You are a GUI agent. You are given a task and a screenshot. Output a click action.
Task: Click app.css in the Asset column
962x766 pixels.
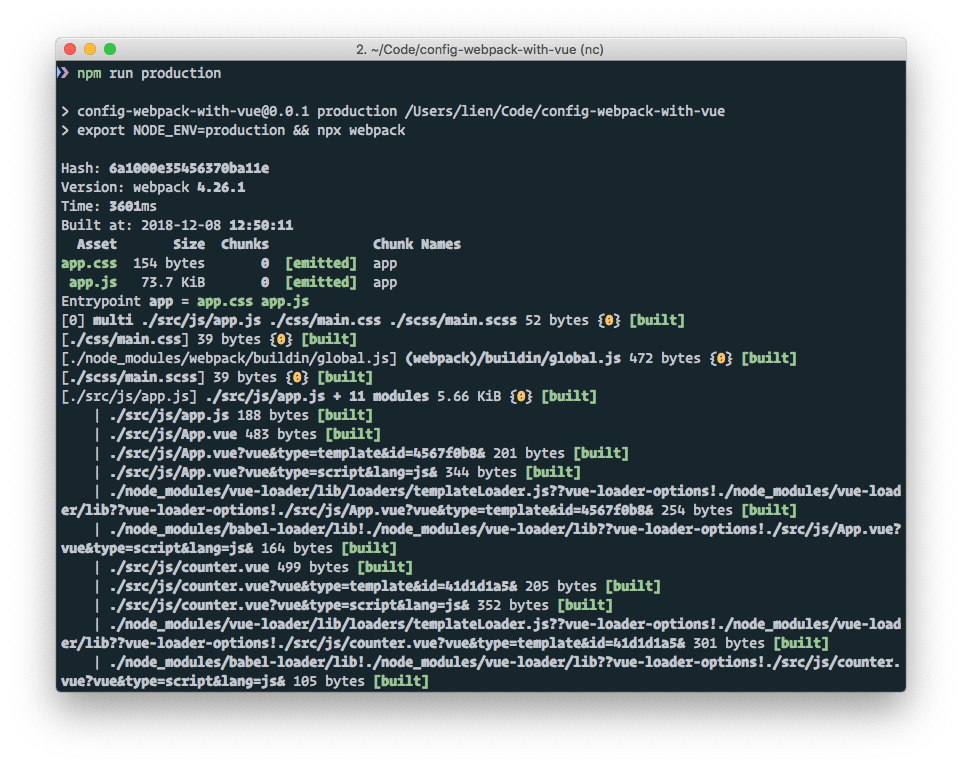(88, 263)
